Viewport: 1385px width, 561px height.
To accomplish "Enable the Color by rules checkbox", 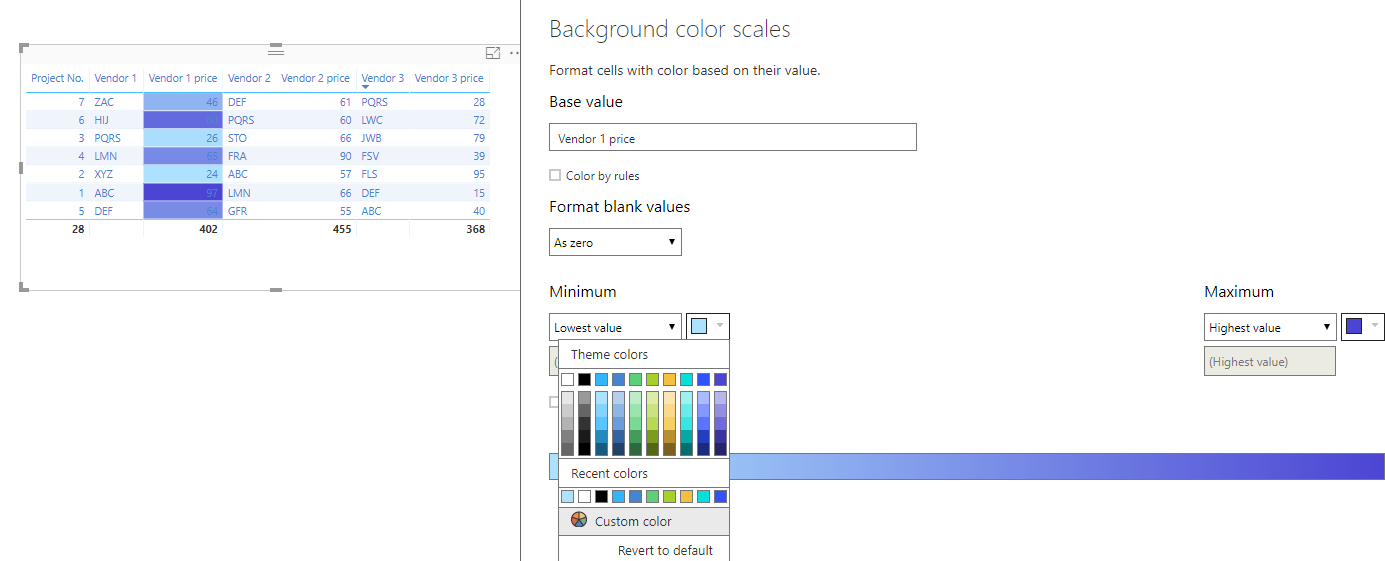I will click(x=555, y=176).
